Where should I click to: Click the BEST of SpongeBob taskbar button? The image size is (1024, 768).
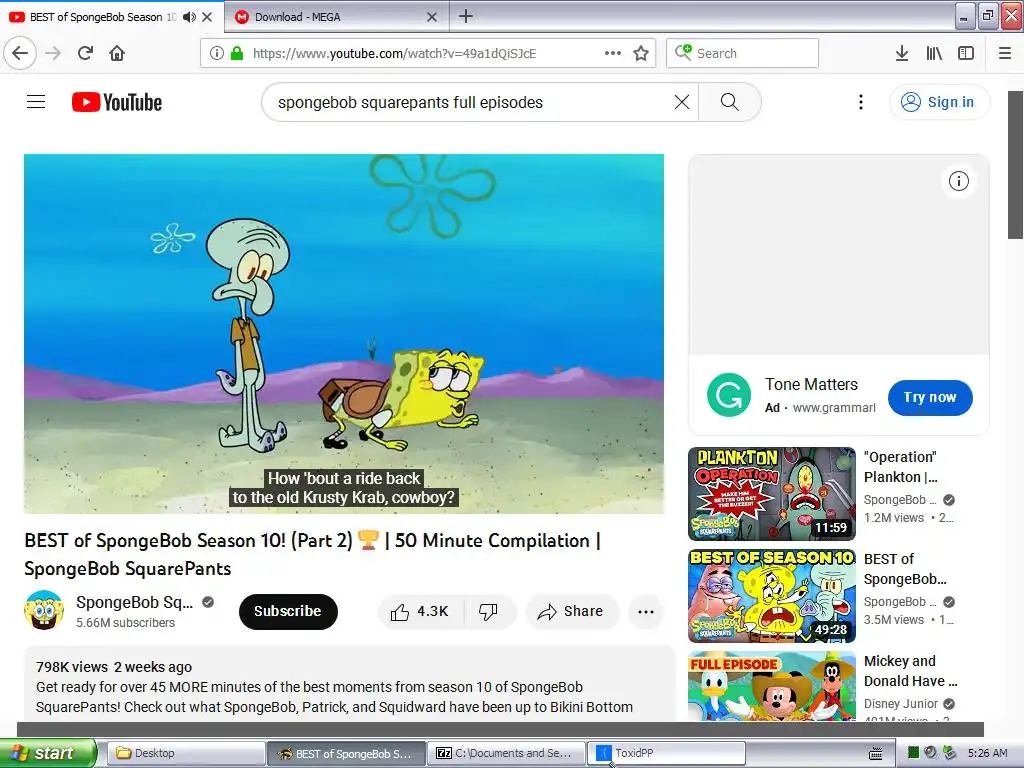(346, 753)
